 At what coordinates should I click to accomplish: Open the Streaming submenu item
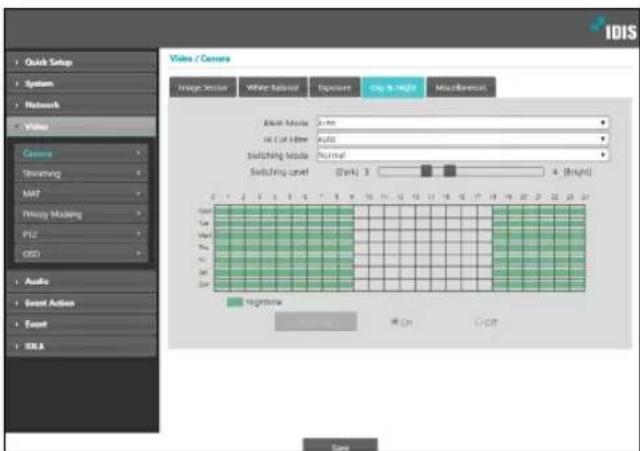81,173
